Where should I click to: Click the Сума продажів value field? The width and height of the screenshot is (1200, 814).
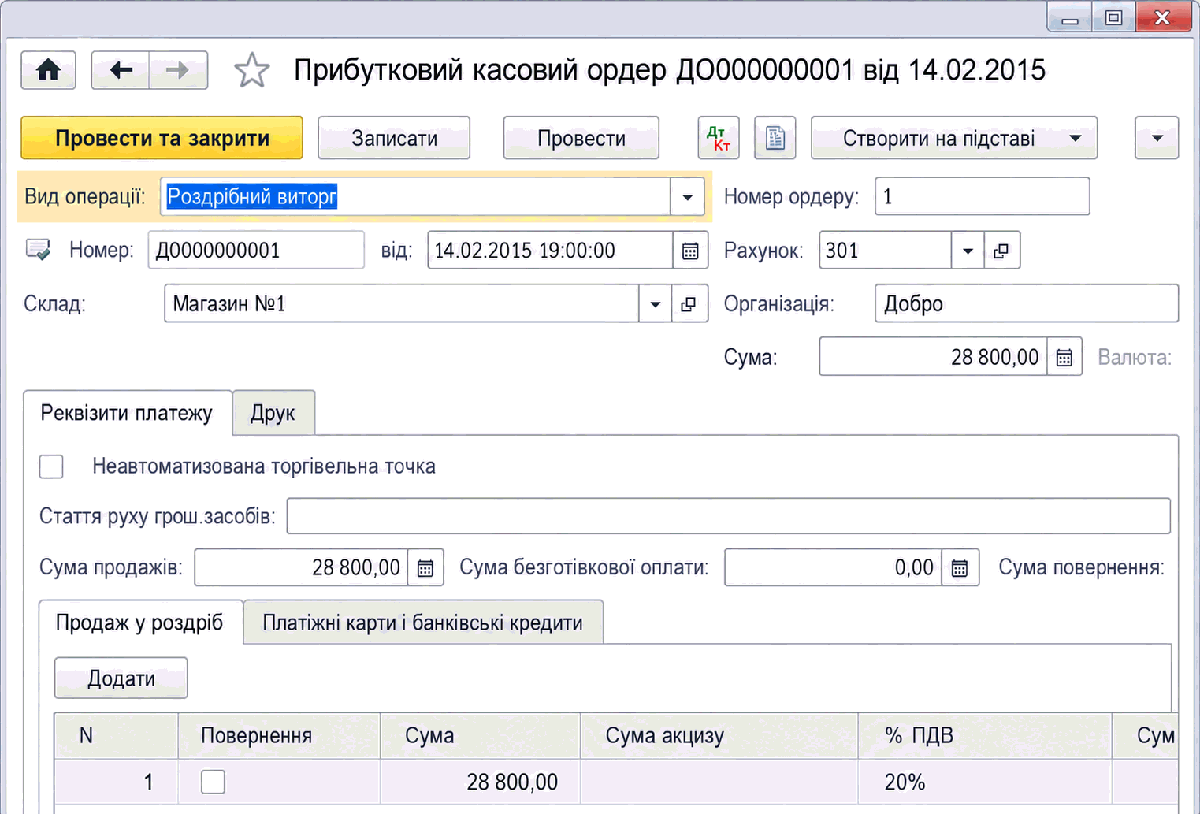301,568
